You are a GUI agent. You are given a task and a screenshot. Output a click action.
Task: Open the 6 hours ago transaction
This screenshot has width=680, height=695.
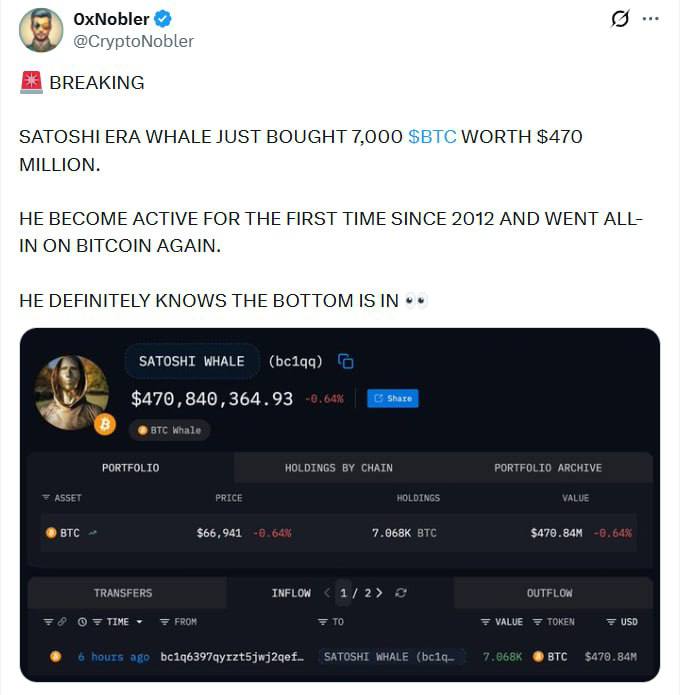tap(113, 657)
